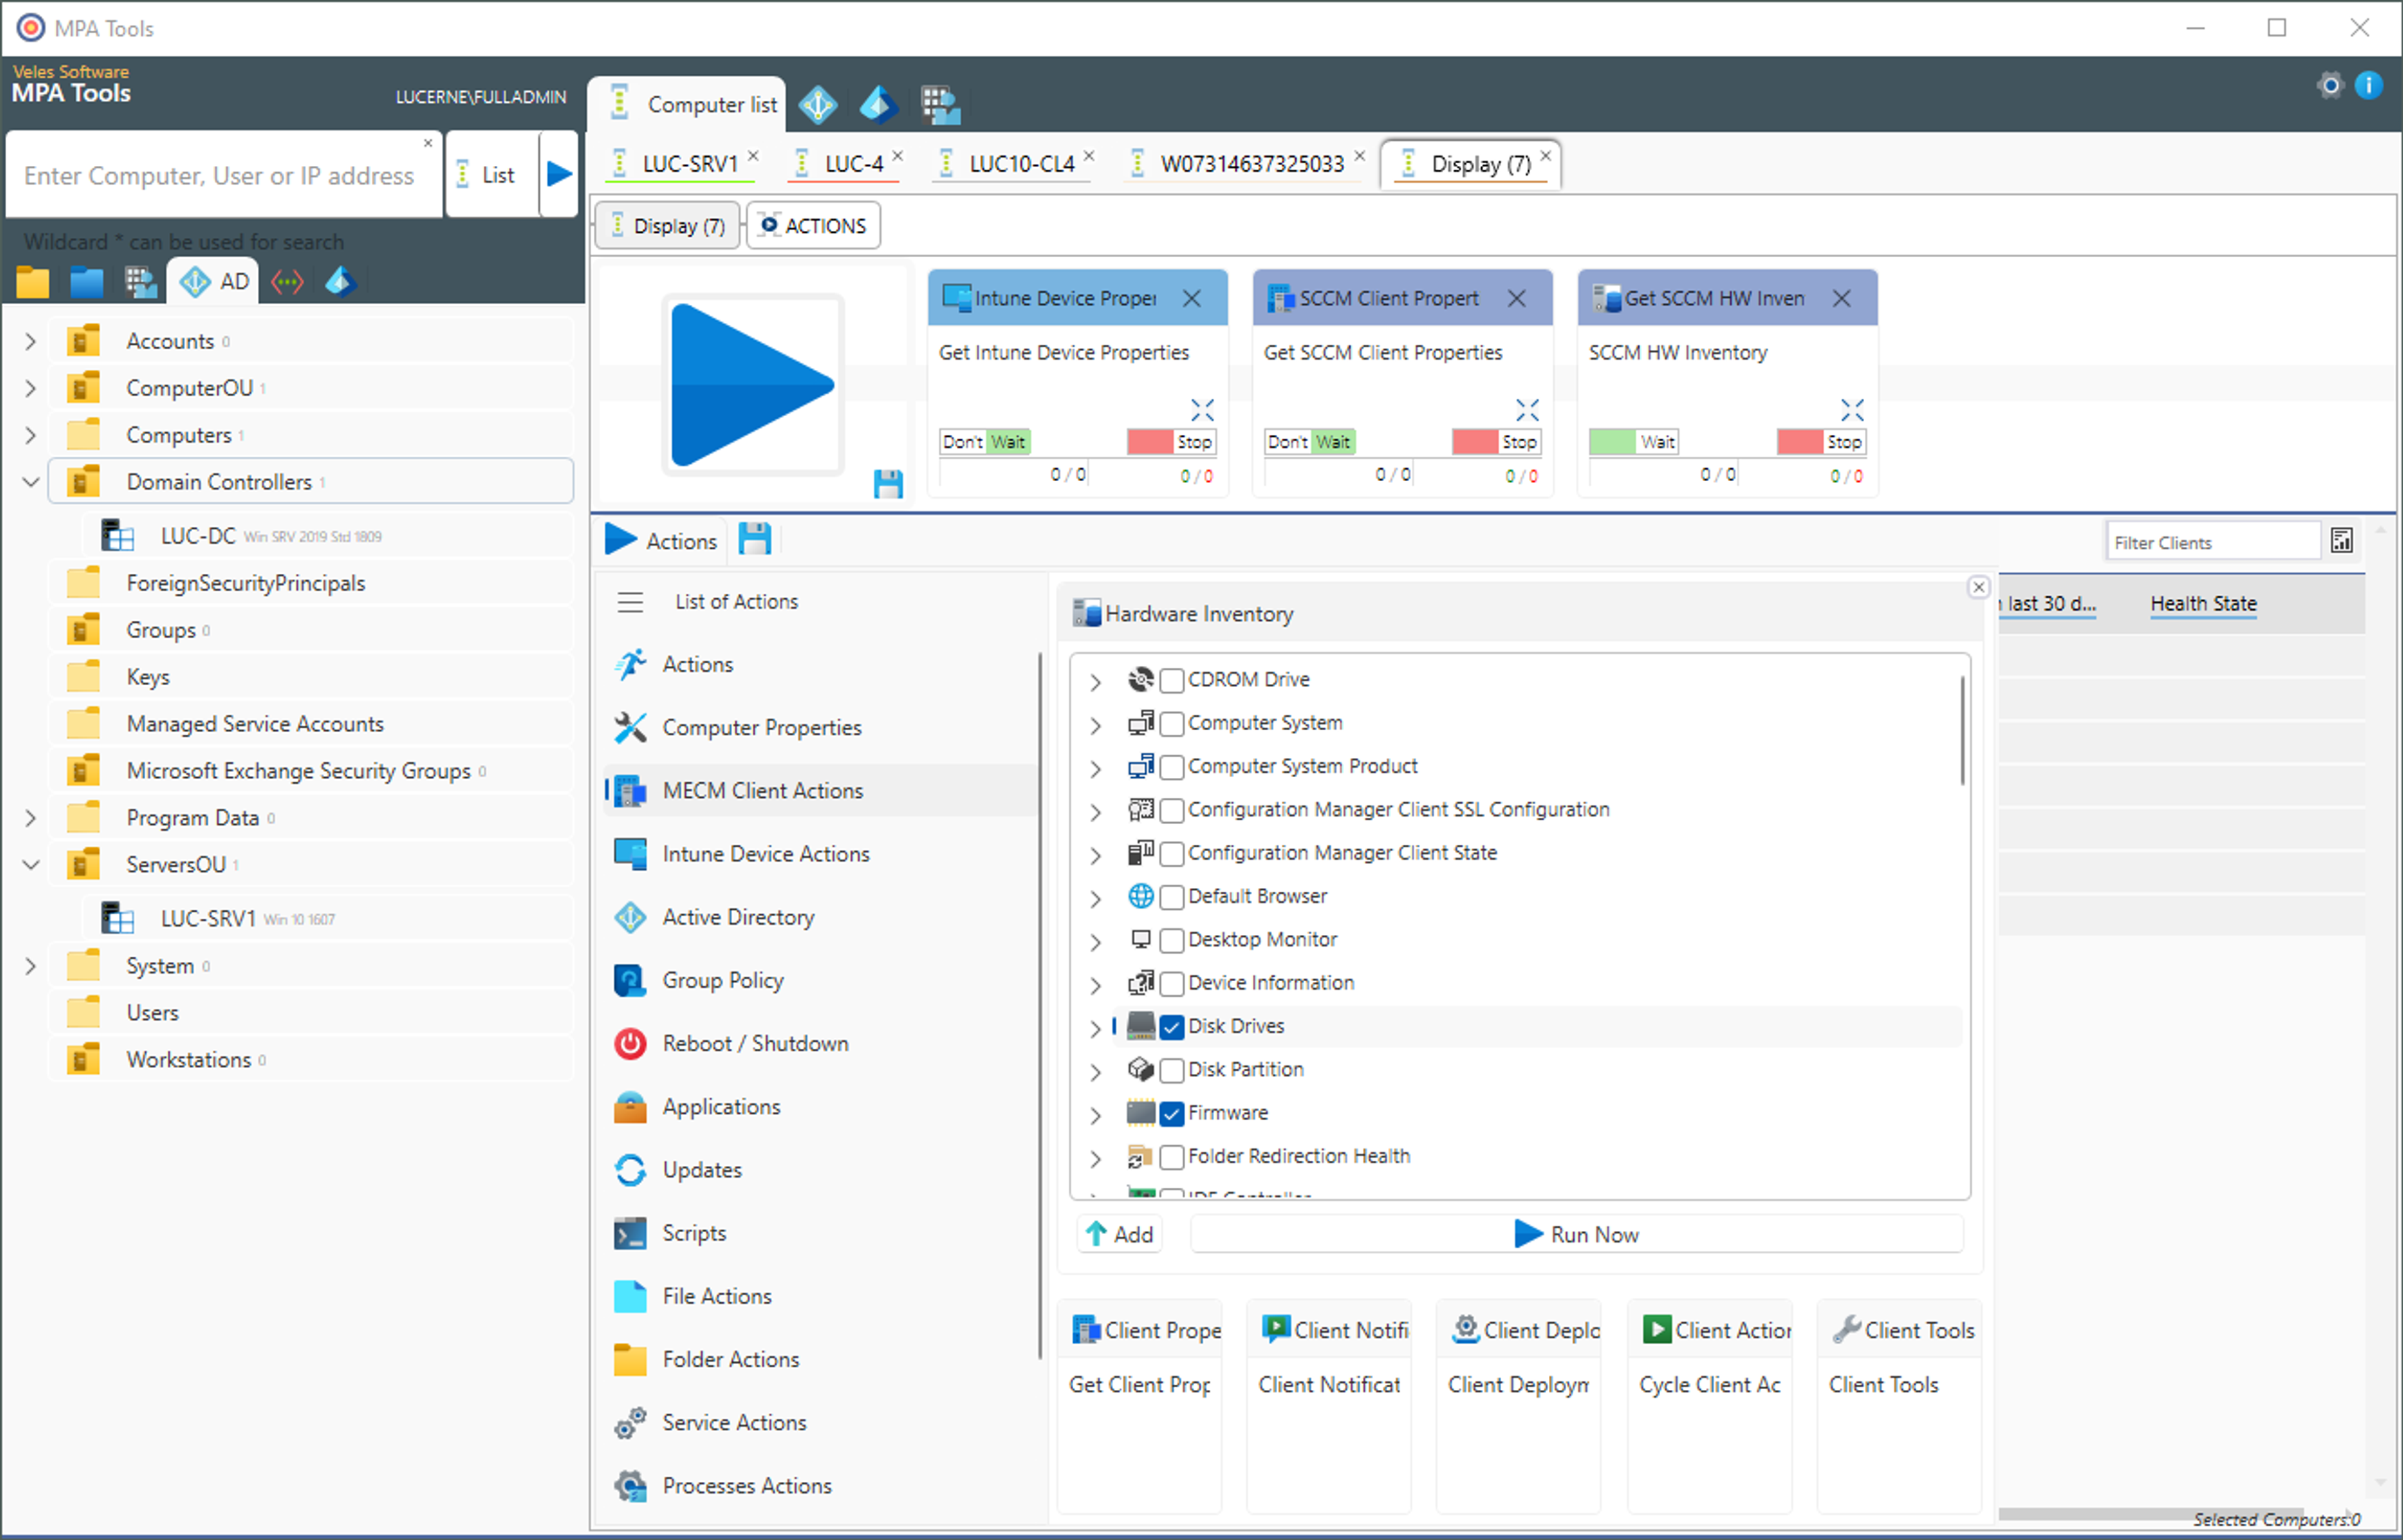Open Computer Properties actions
Viewport: 2403px width, 1540px height.
click(820, 728)
